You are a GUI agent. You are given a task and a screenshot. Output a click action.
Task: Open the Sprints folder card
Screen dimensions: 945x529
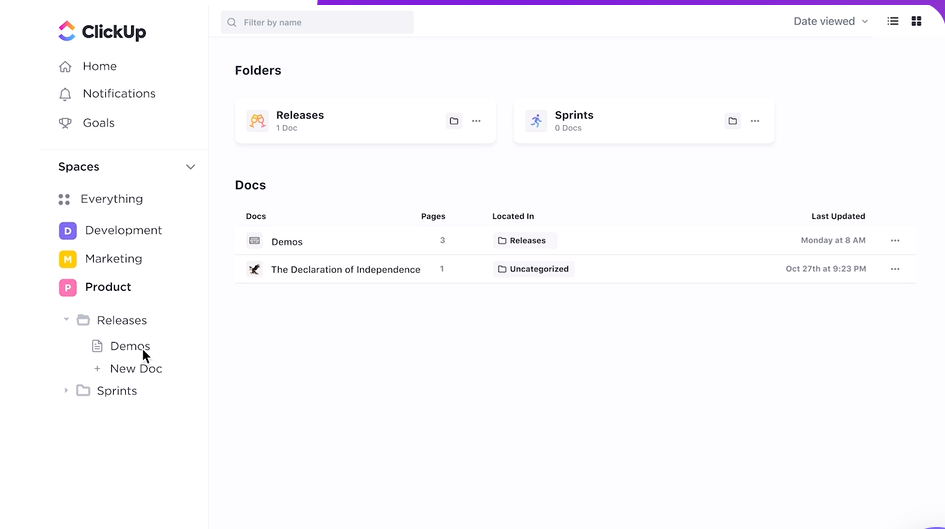(644, 121)
